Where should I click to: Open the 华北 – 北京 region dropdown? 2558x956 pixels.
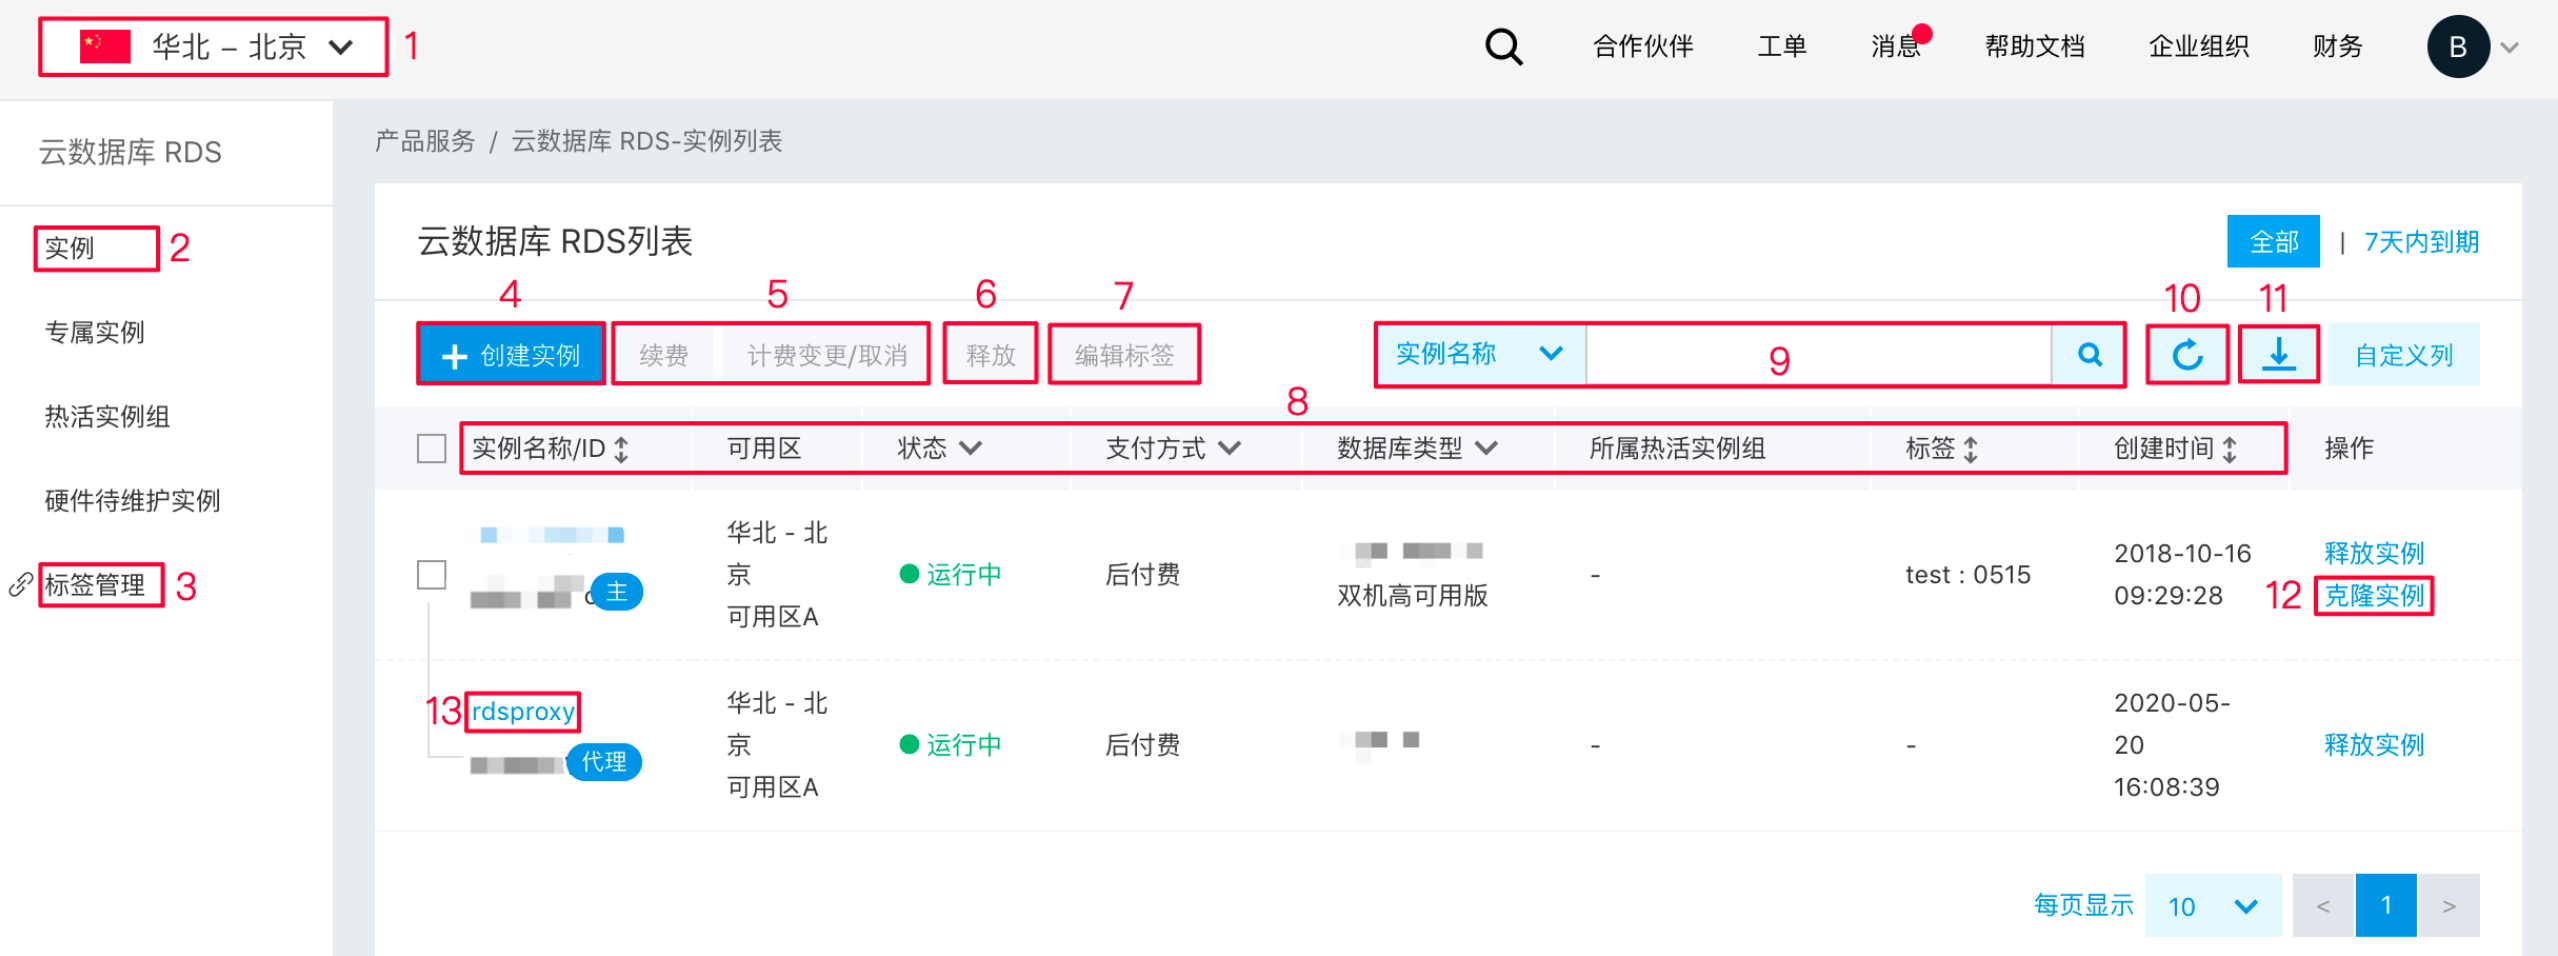[x=214, y=47]
